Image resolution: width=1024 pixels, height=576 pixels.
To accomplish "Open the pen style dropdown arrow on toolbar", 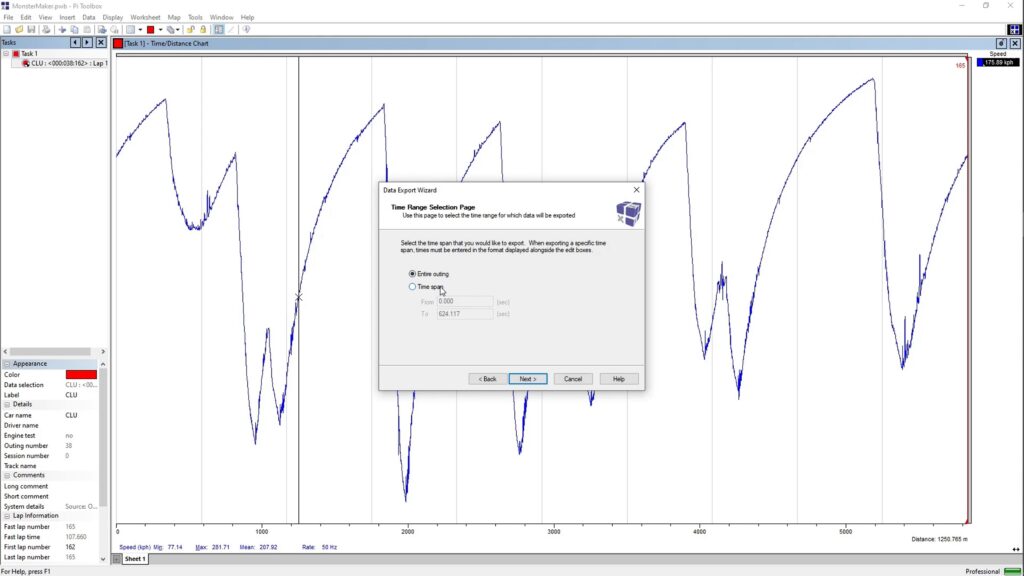I will 177,28.
